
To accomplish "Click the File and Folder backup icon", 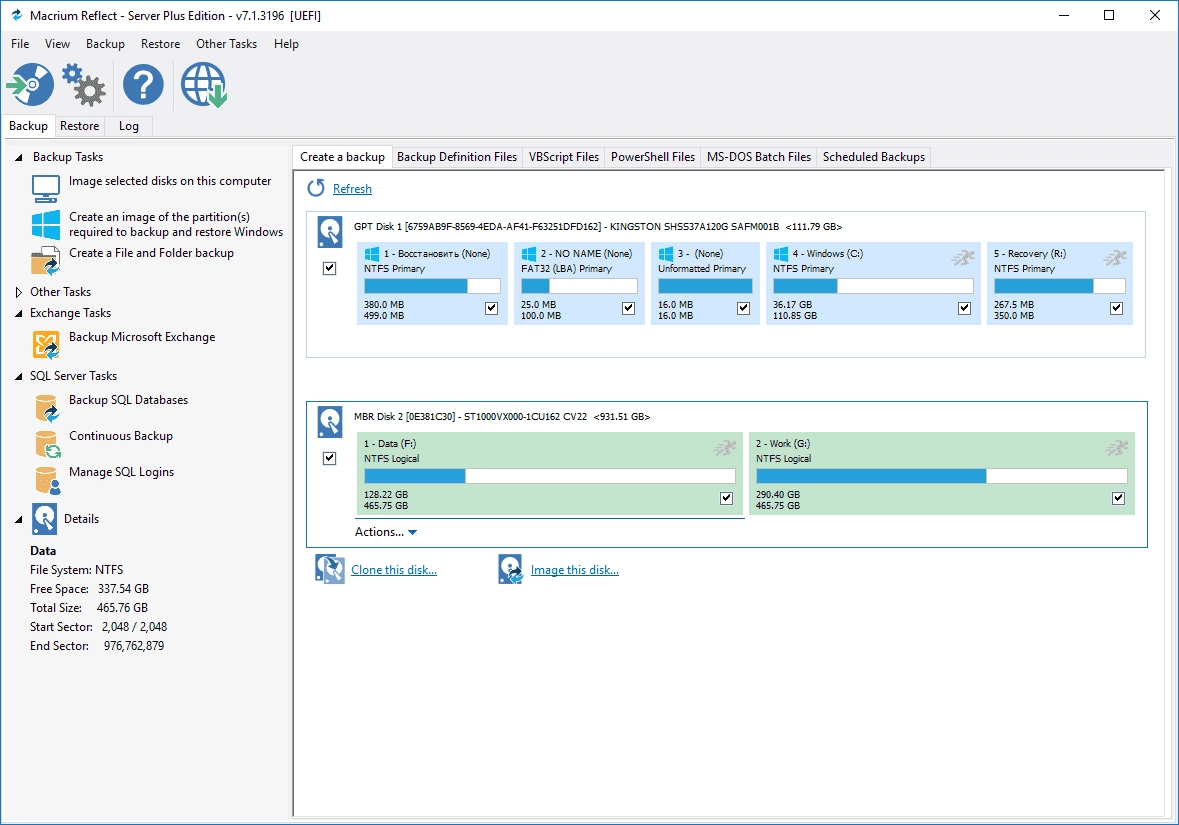I will 45,261.
